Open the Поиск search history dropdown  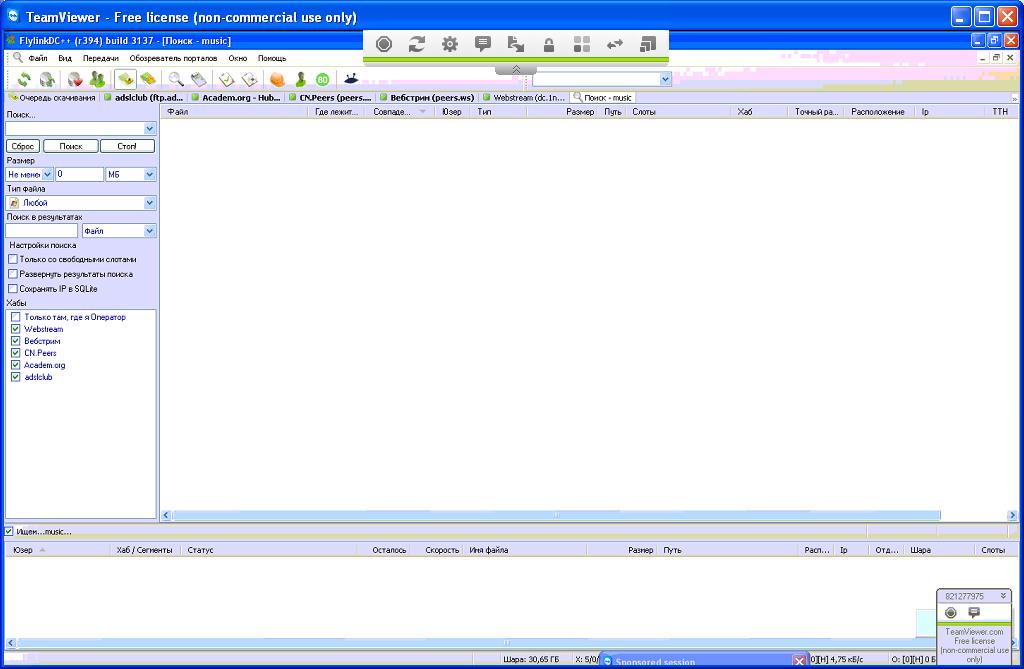[x=150, y=129]
